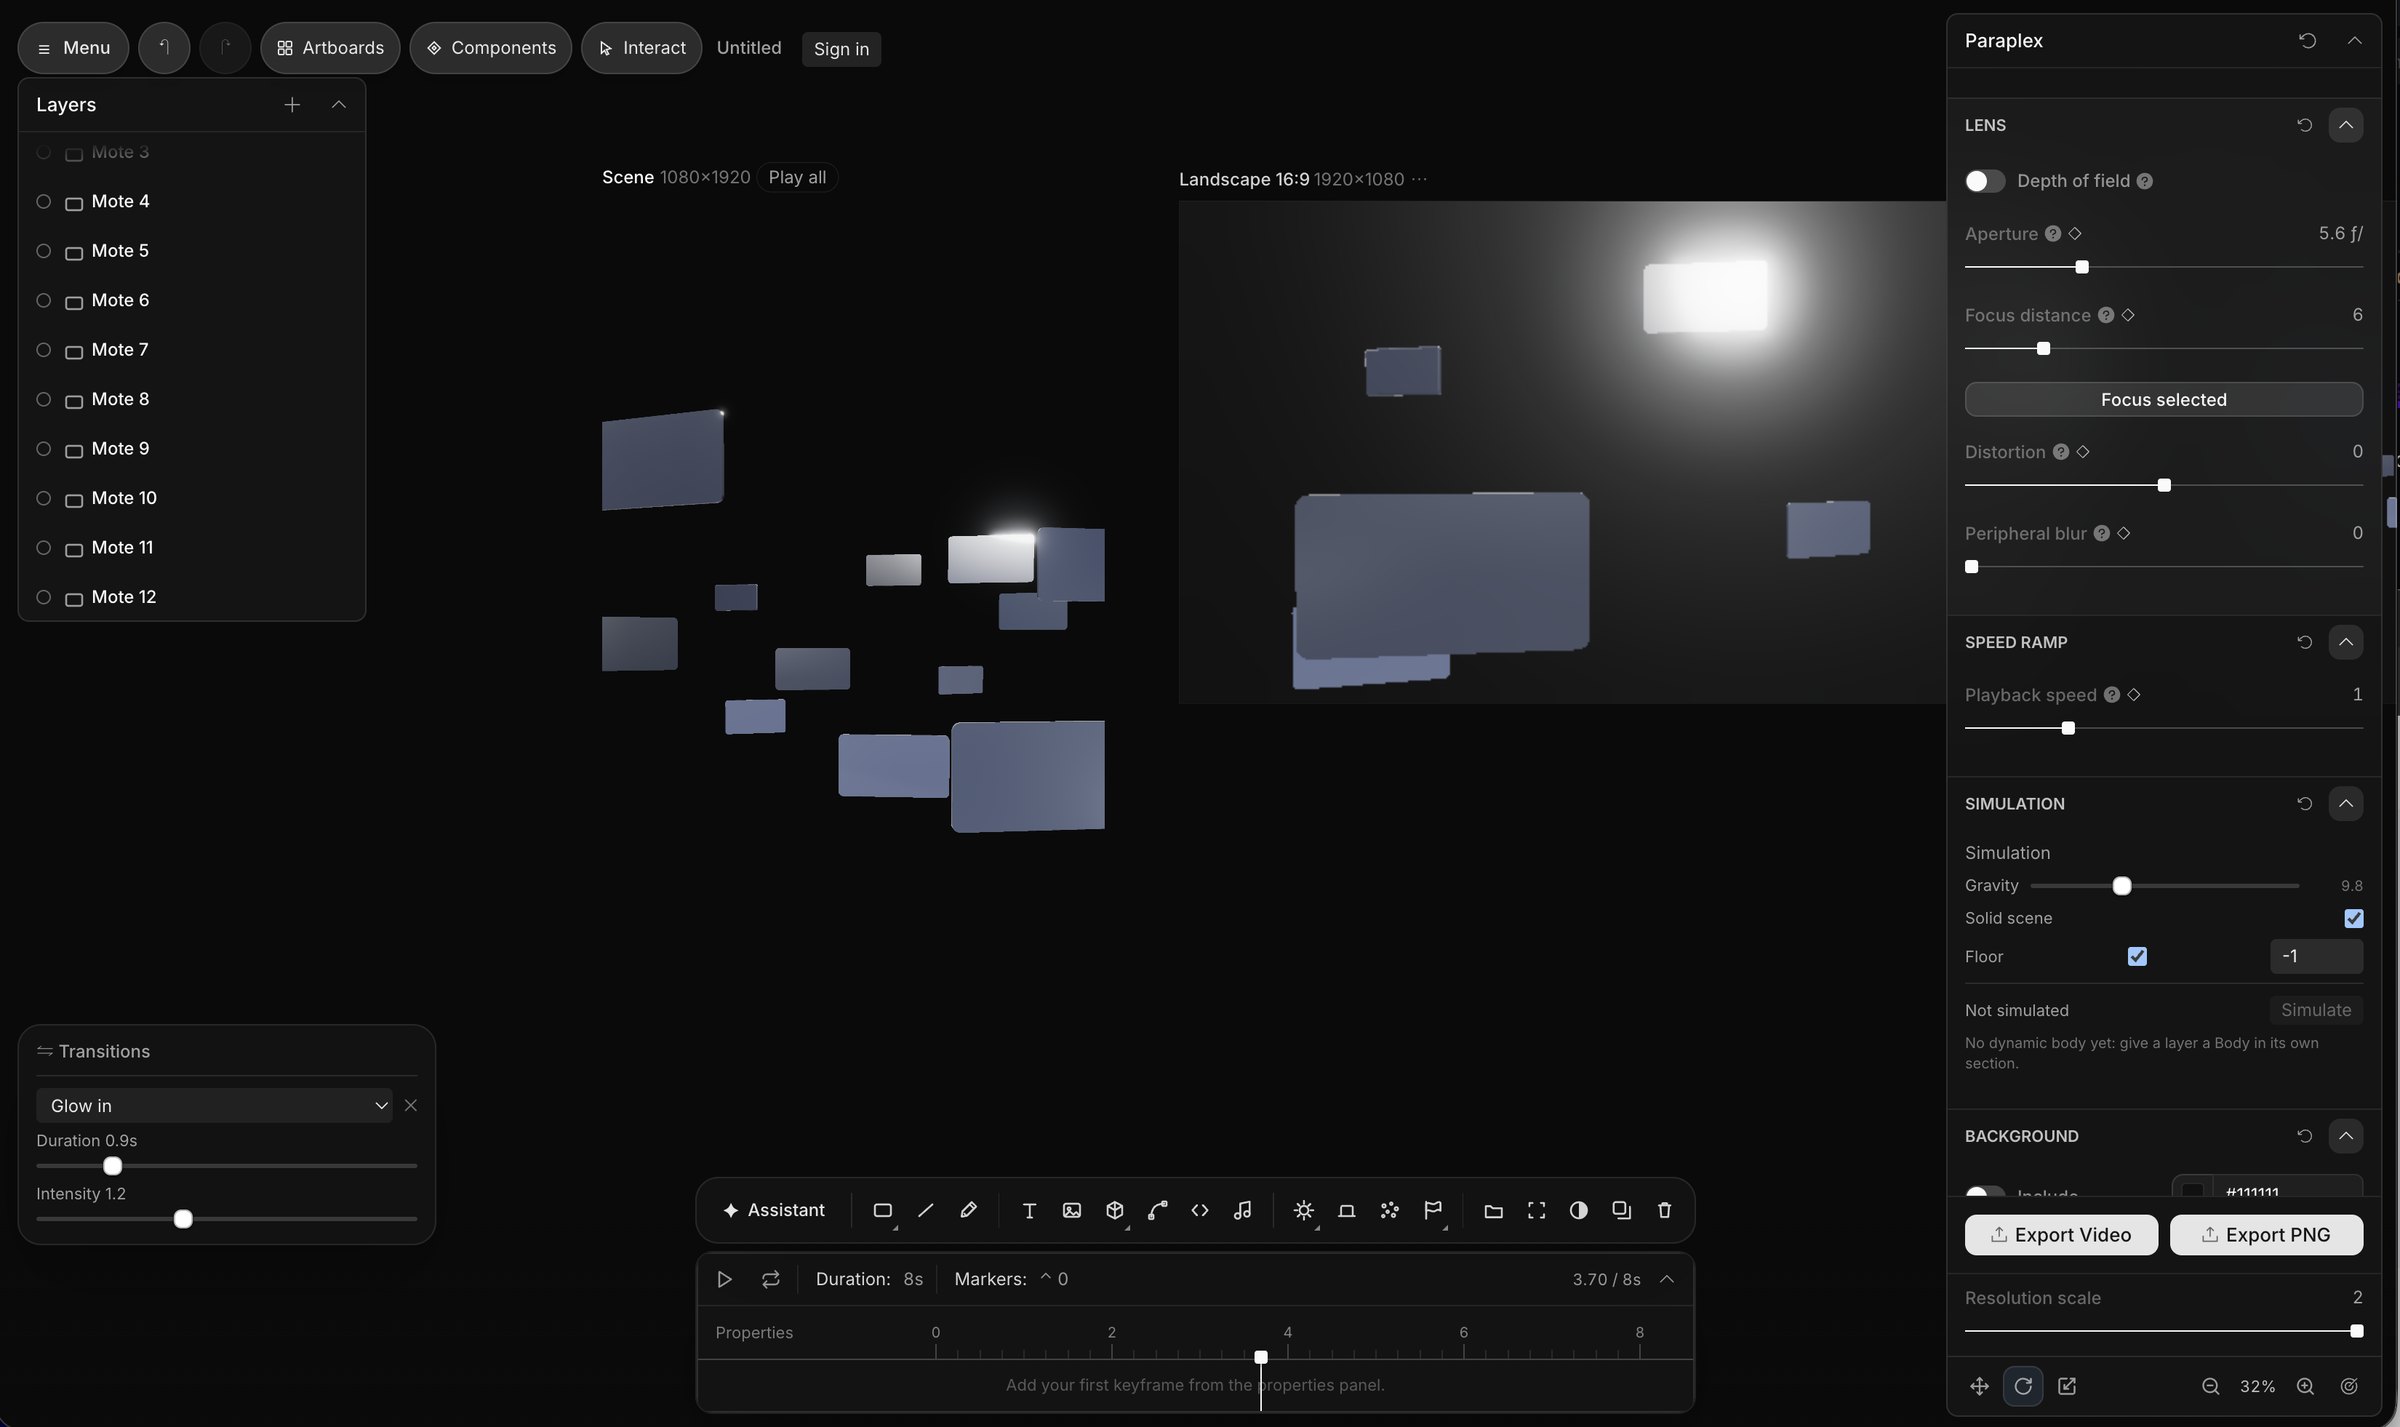This screenshot has width=2400, height=1427.
Task: Click the Focus selected button
Action: (2164, 399)
